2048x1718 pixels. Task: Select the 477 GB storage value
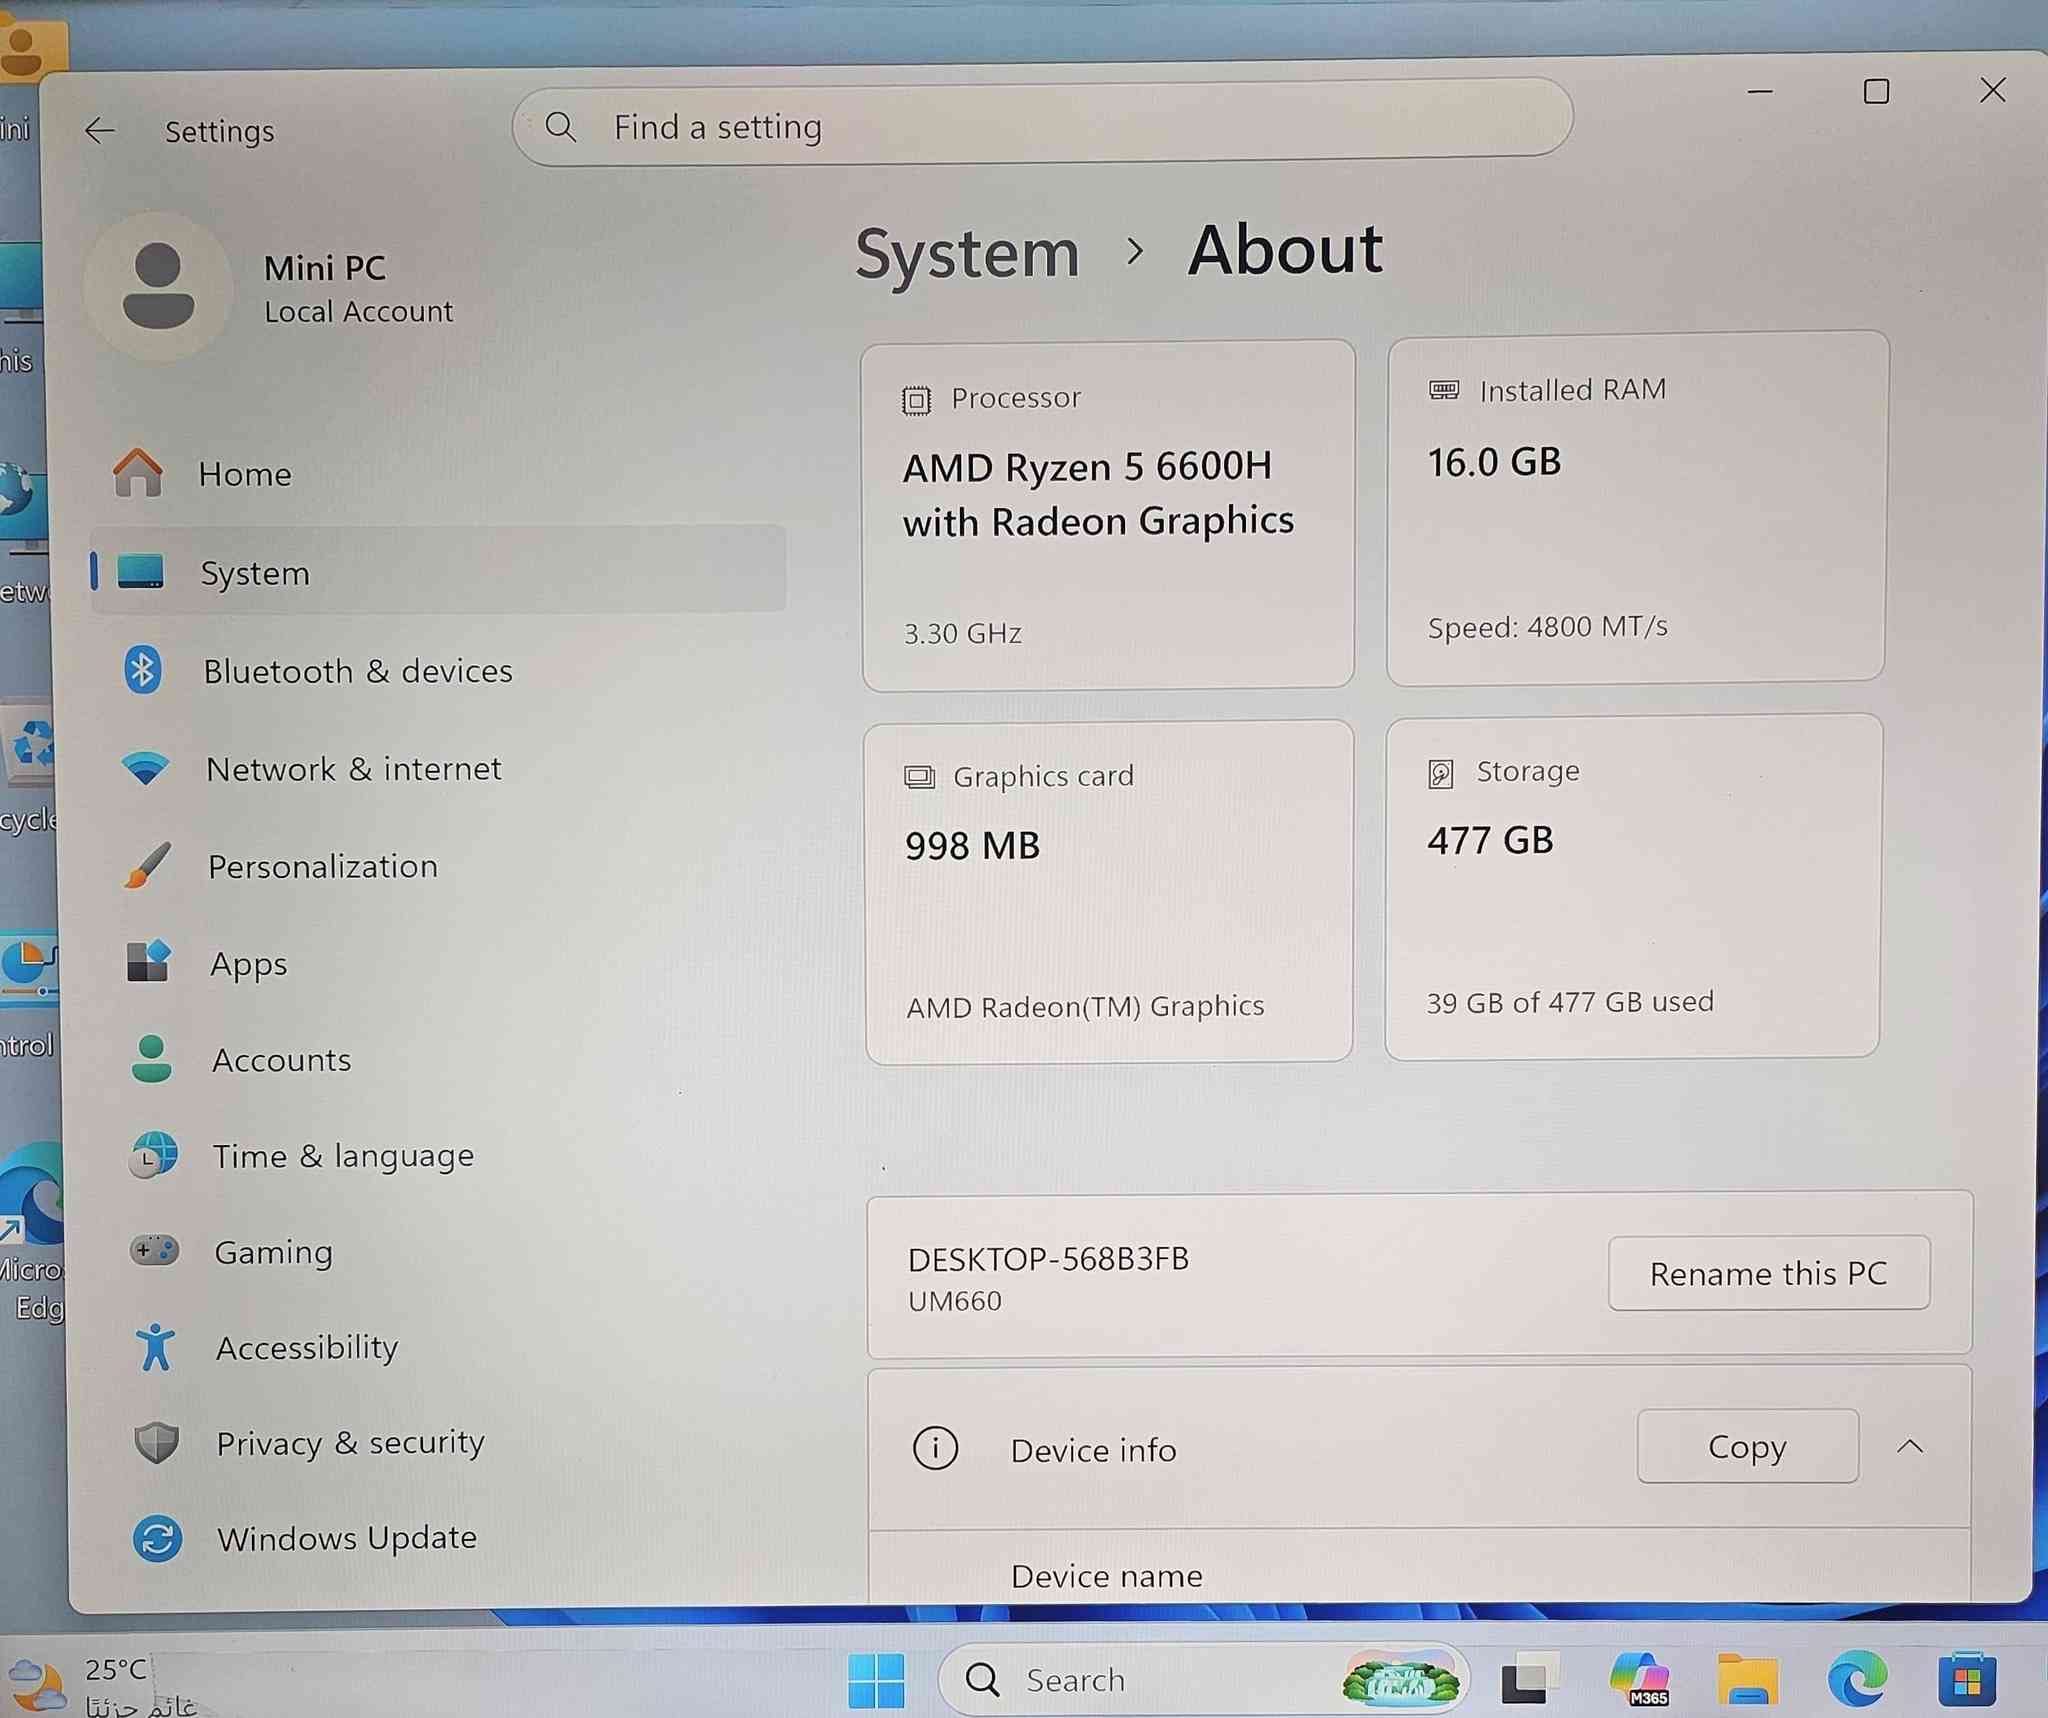tap(1490, 840)
